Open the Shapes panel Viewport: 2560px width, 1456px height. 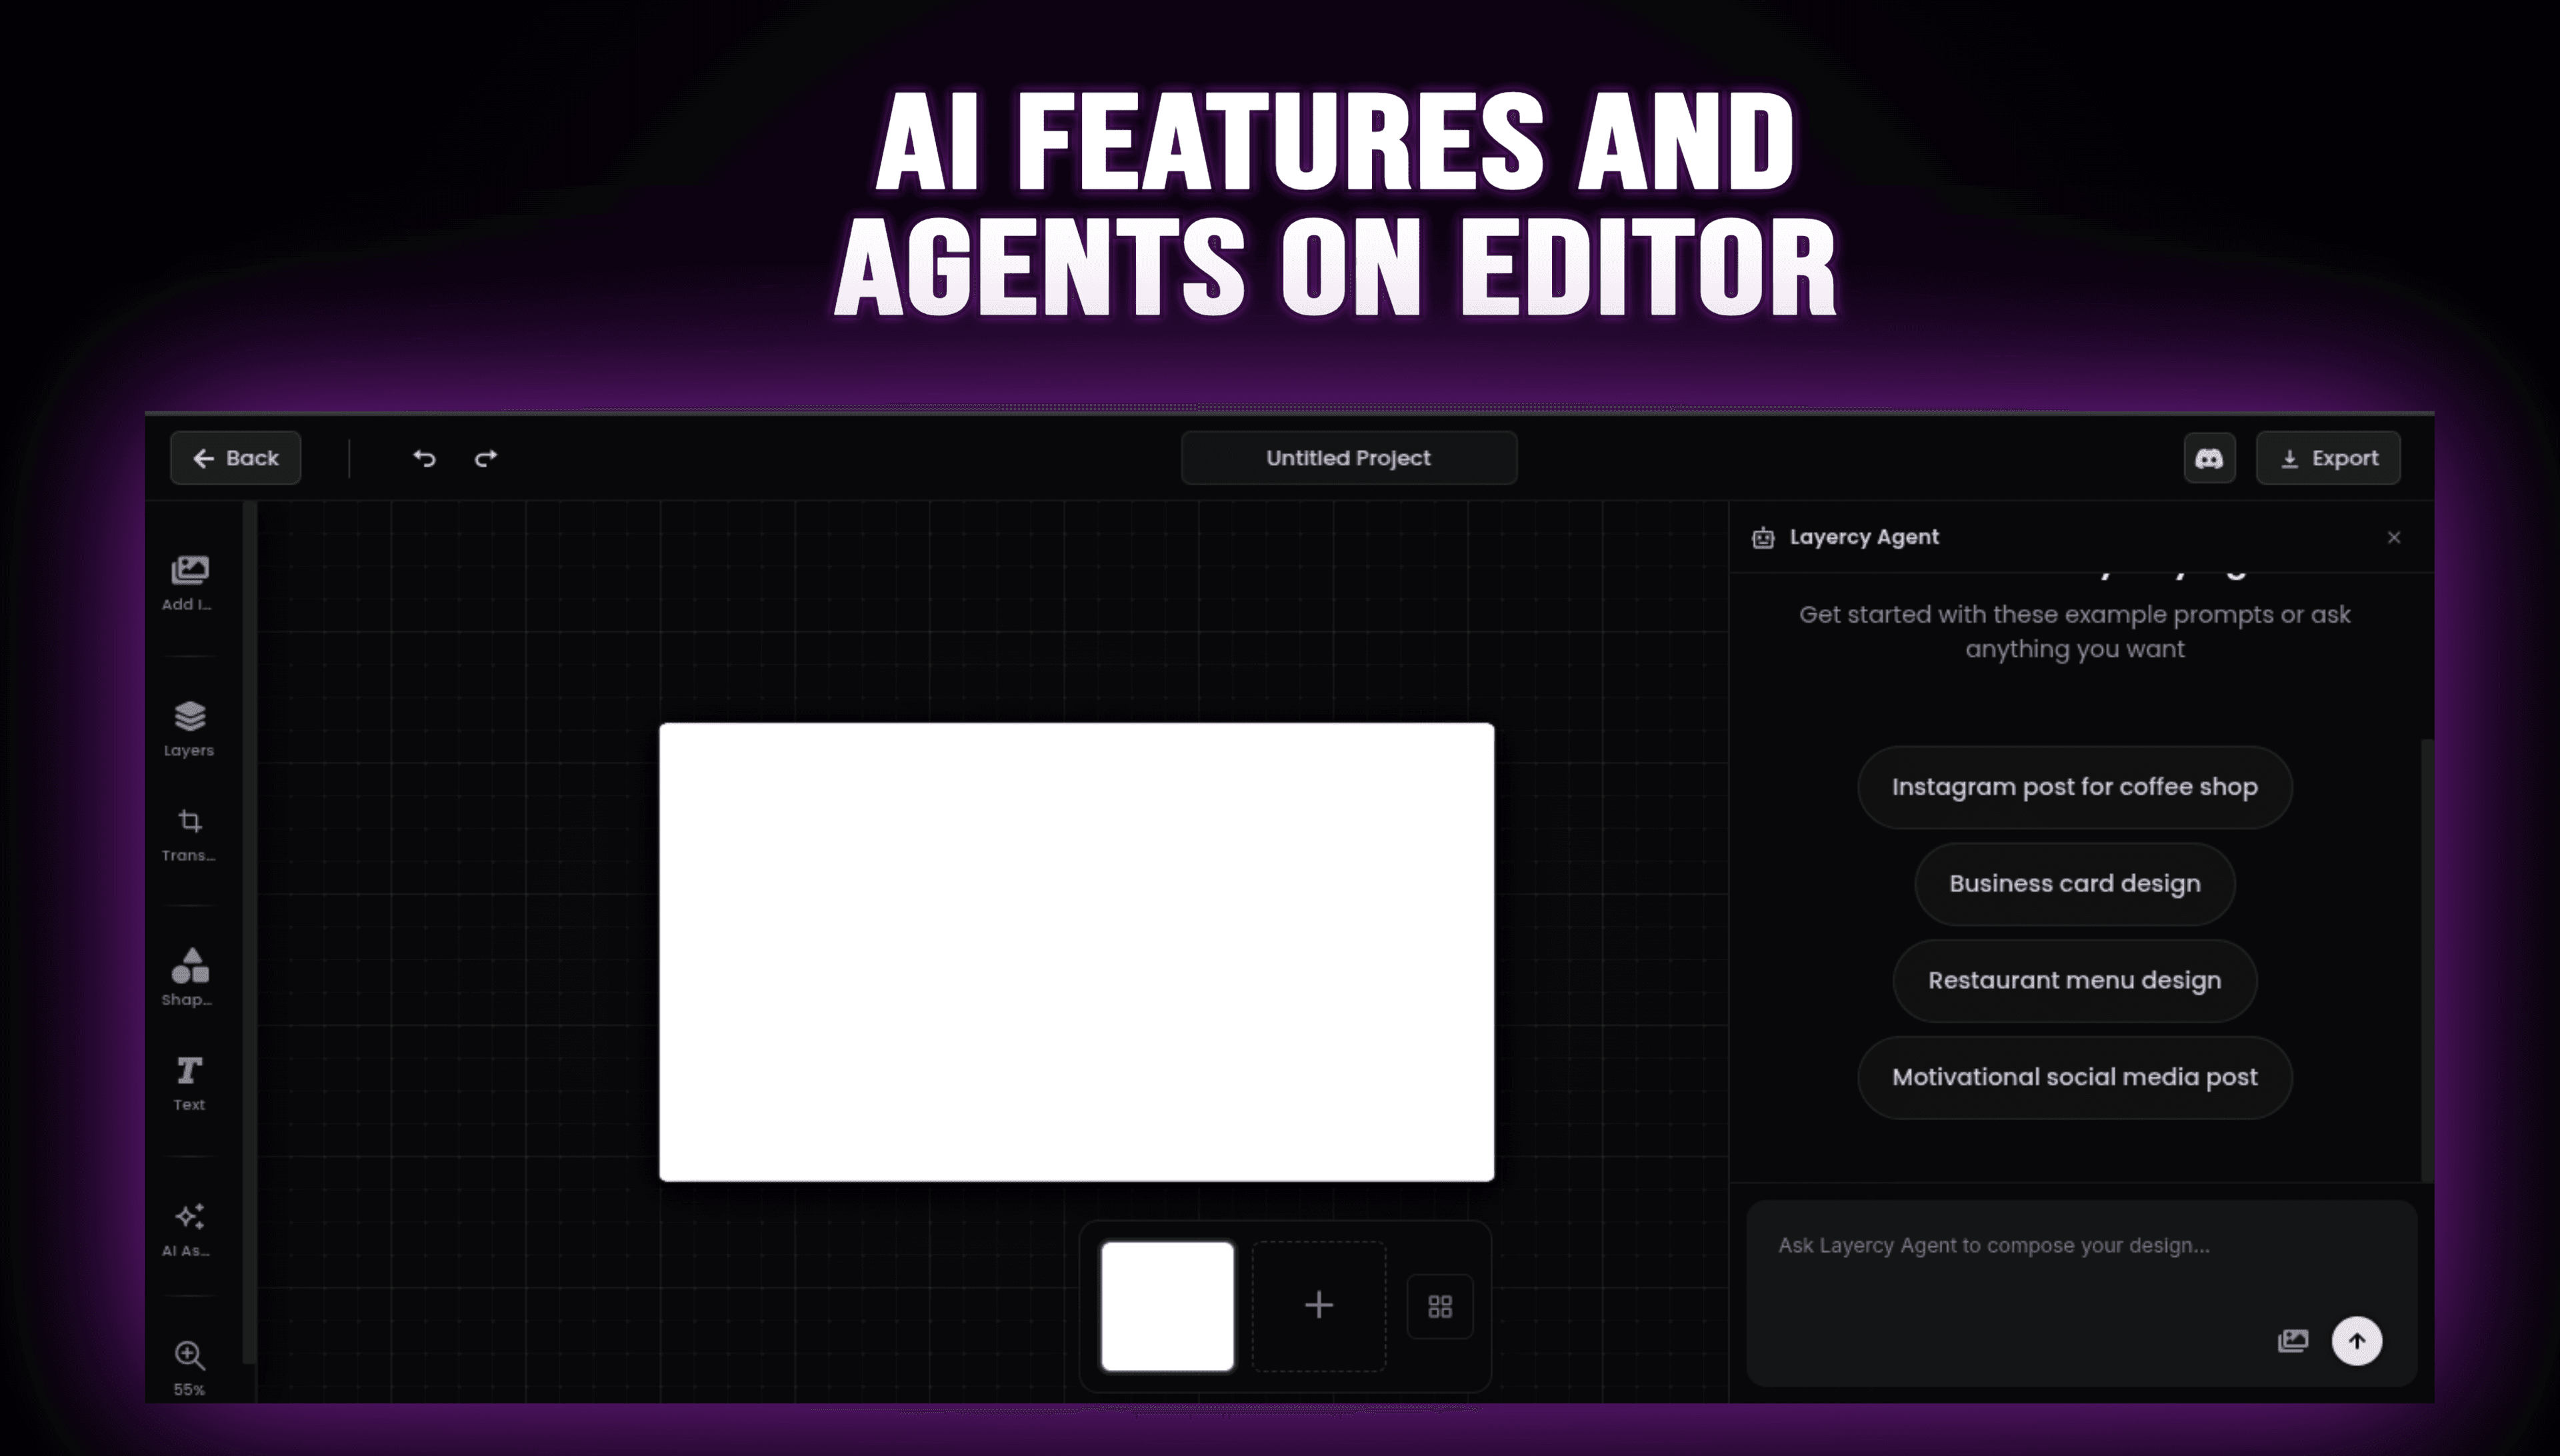point(188,975)
